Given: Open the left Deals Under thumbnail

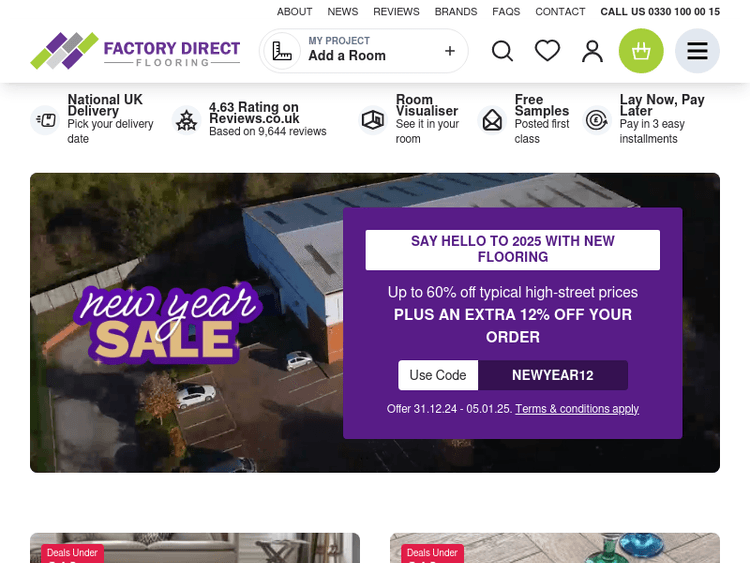Looking at the screenshot, I should pos(195,548).
